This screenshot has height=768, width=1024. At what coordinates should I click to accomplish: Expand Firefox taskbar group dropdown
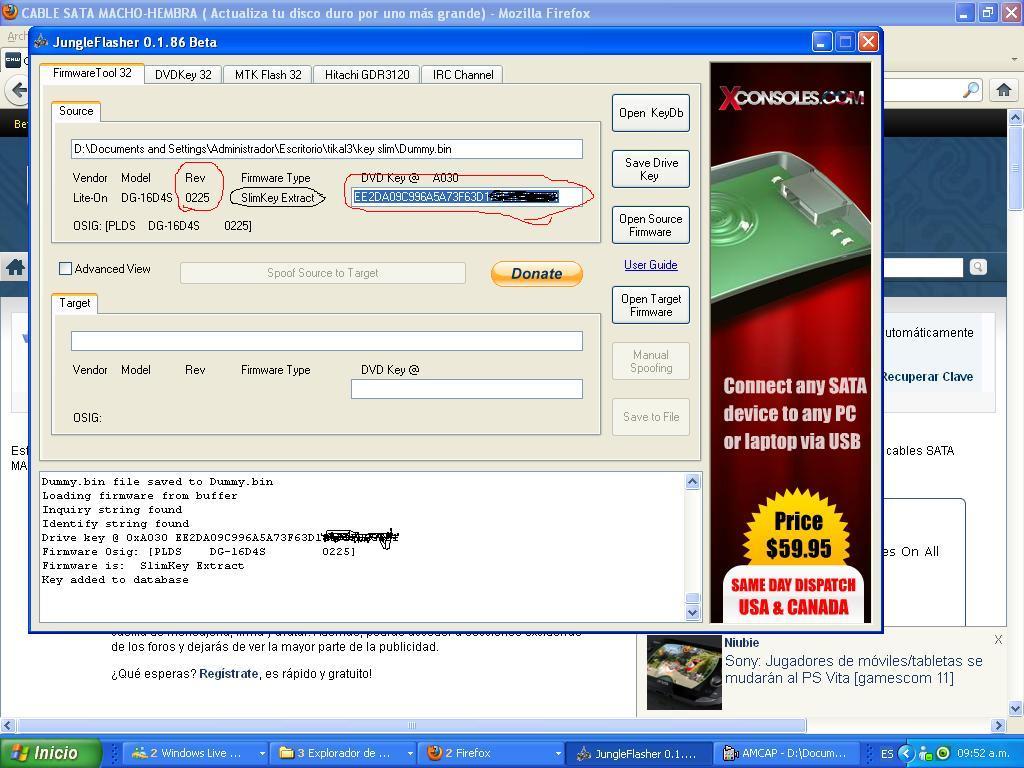558,753
